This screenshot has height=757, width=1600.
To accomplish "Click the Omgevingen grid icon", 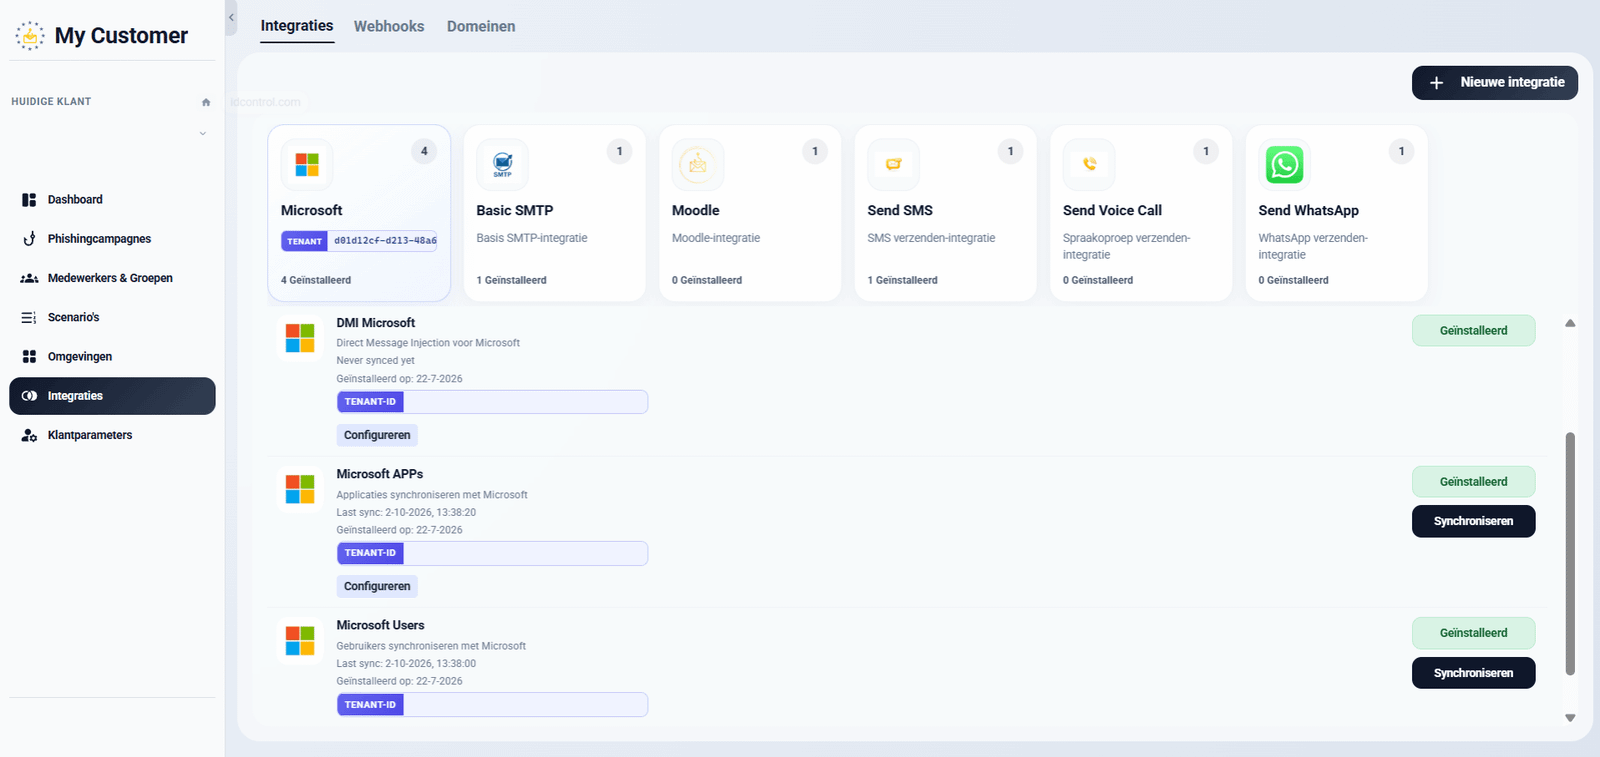I will click(29, 357).
